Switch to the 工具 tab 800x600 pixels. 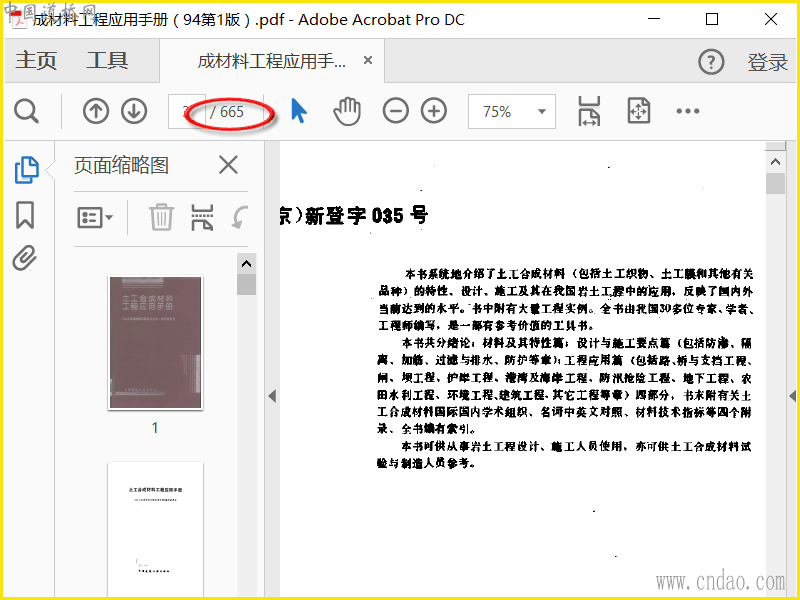coord(107,60)
